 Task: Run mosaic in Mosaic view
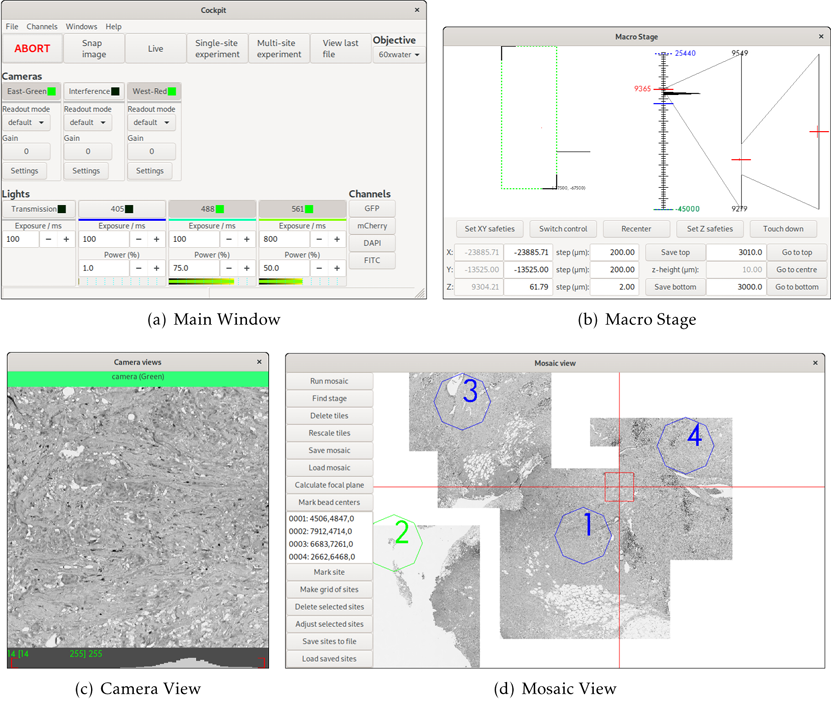point(329,381)
